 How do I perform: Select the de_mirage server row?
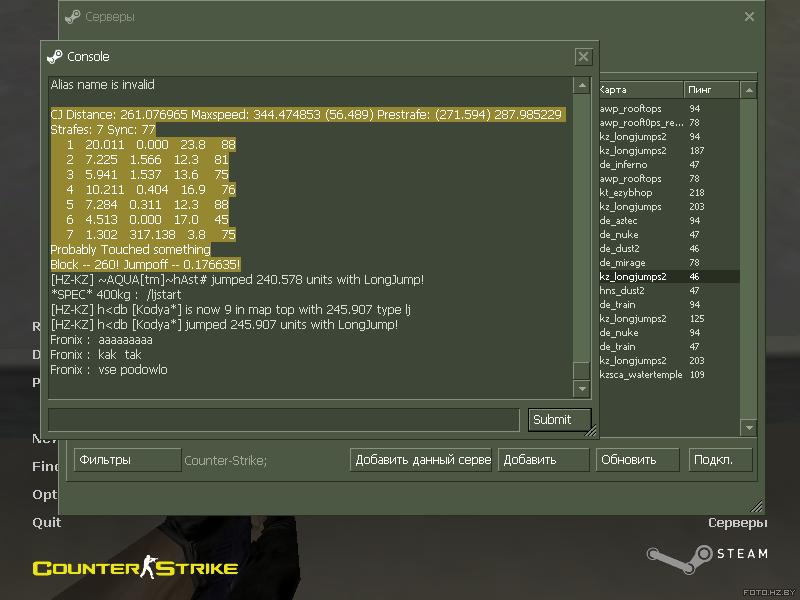click(669, 263)
